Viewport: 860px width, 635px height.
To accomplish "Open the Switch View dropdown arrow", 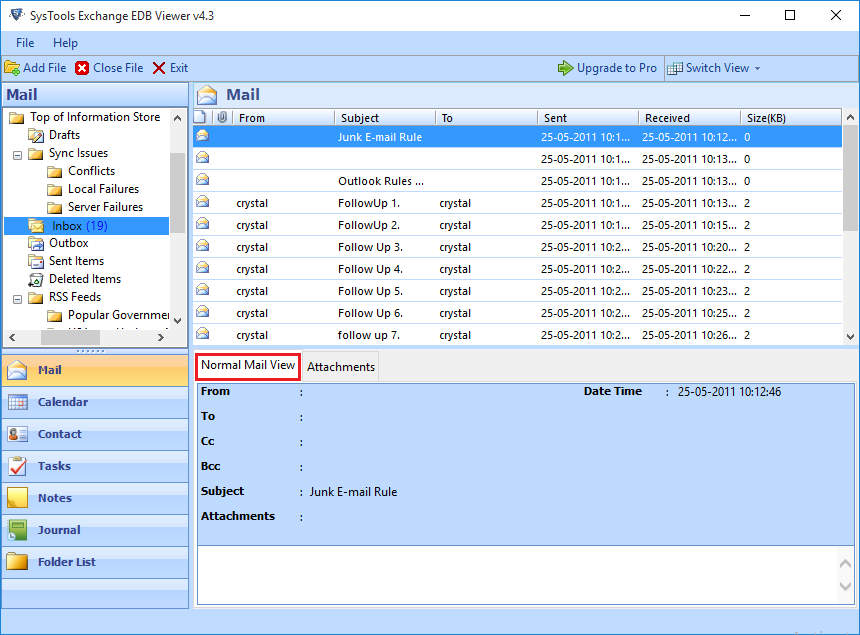I will pyautogui.click(x=757, y=69).
